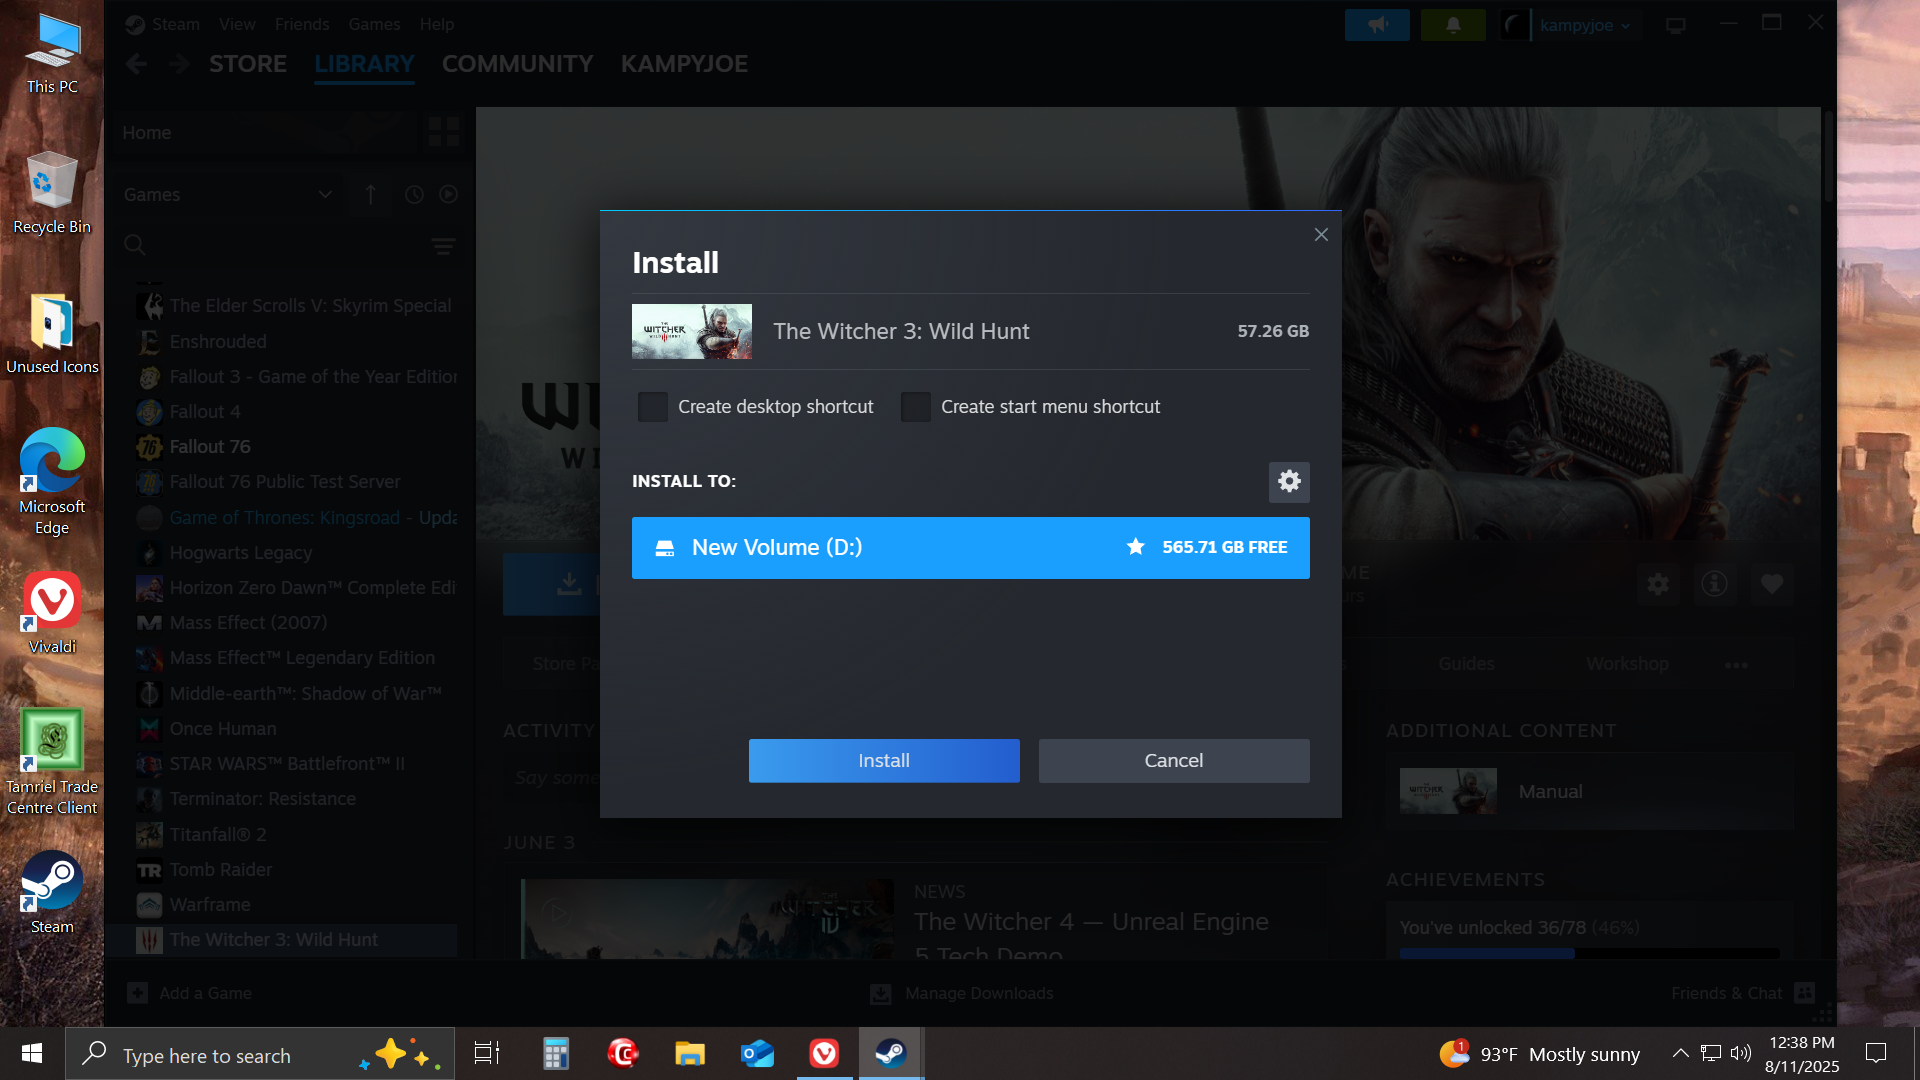1920x1080 pixels.
Task: Select Titanfall 2 in game list
Action: [x=218, y=835]
